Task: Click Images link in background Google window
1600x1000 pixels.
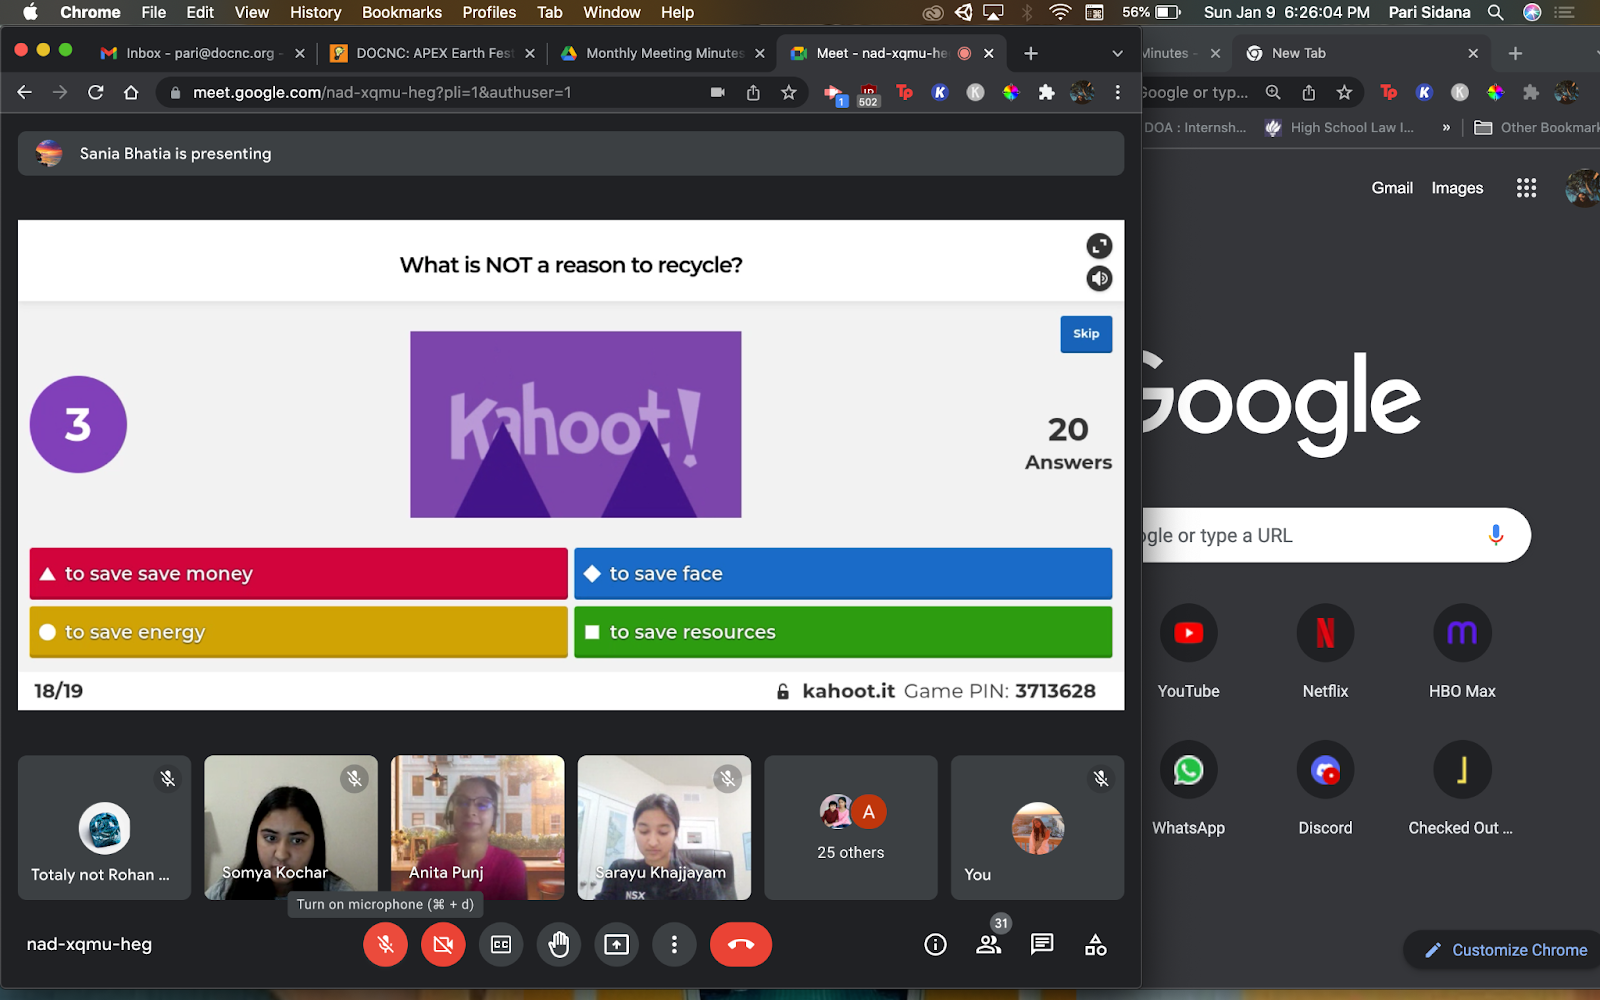Action: tap(1457, 188)
